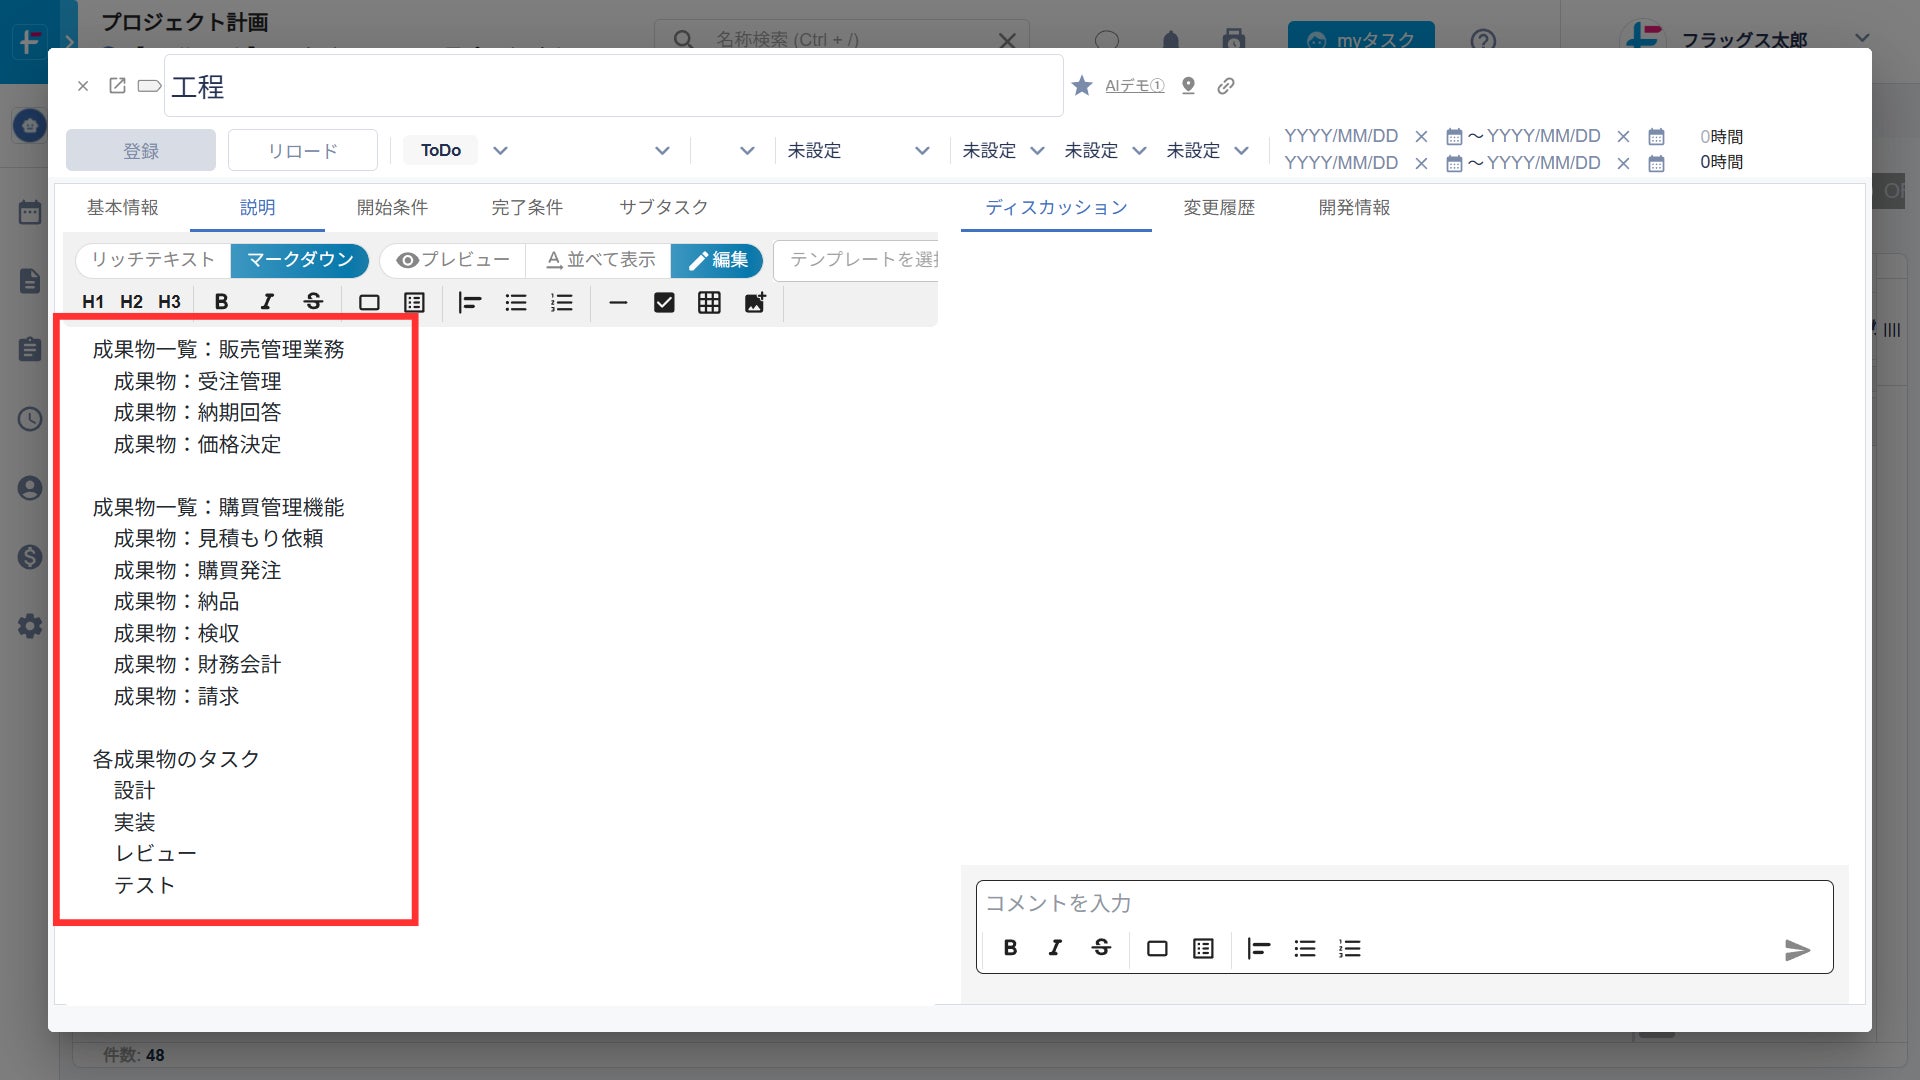Send the comment with arrow icon
The image size is (1920, 1080).
(1797, 950)
